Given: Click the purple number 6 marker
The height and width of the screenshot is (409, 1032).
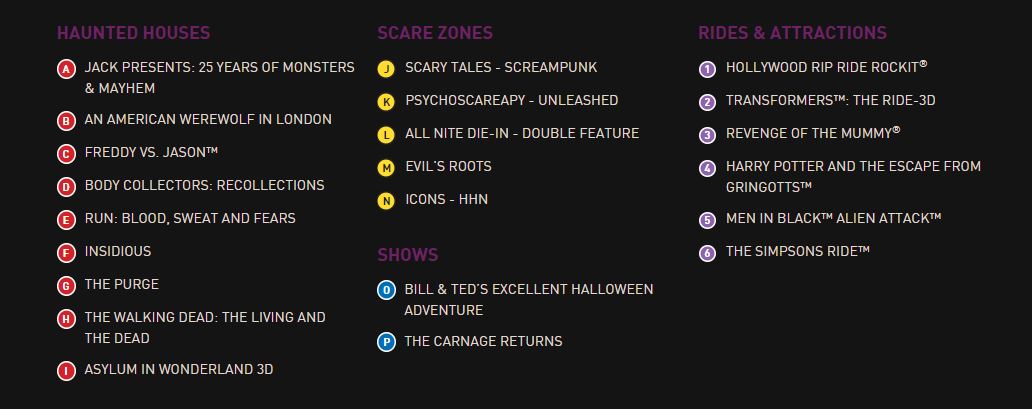Looking at the screenshot, I should pyautogui.click(x=708, y=254).
